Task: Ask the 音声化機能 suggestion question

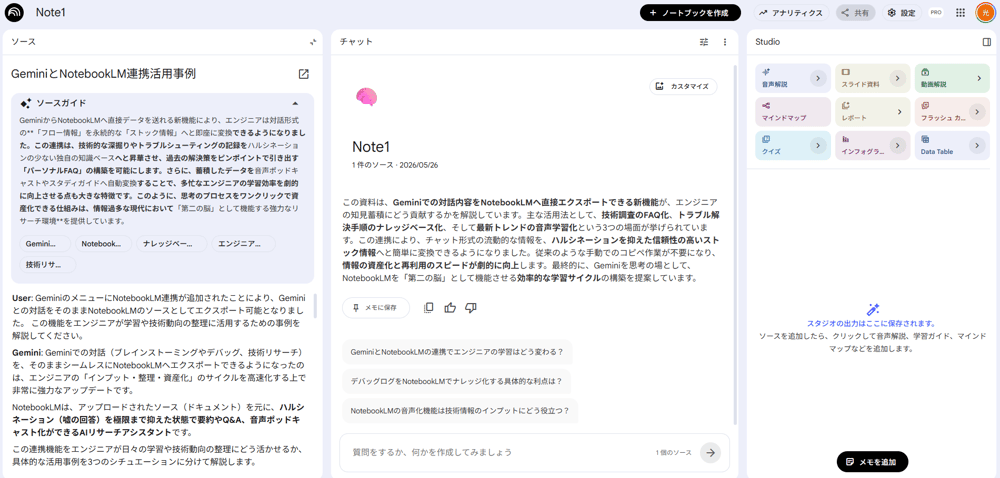Action: pos(460,411)
